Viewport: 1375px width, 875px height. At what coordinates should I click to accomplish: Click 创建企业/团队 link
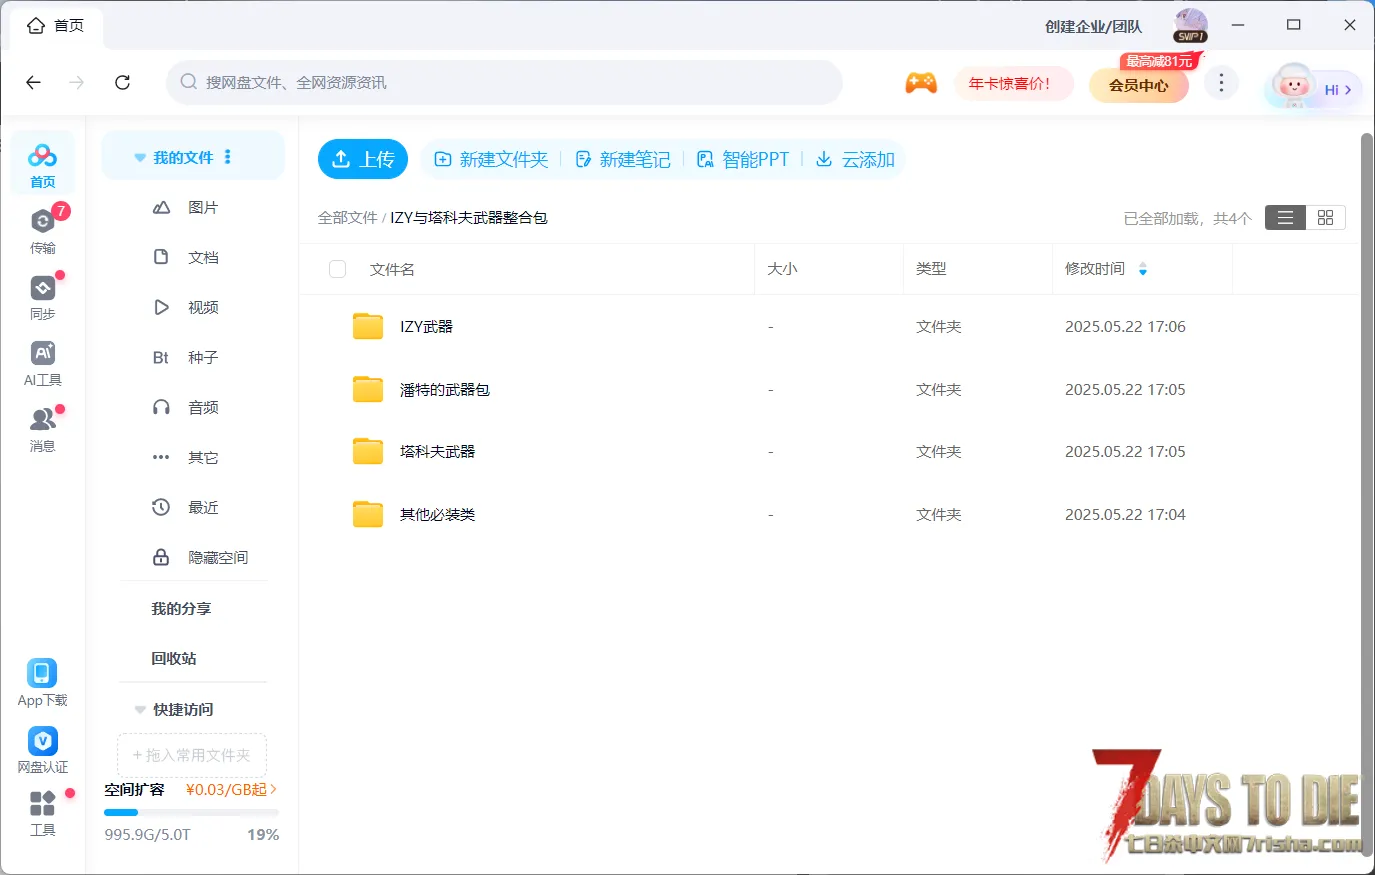coord(1093,26)
